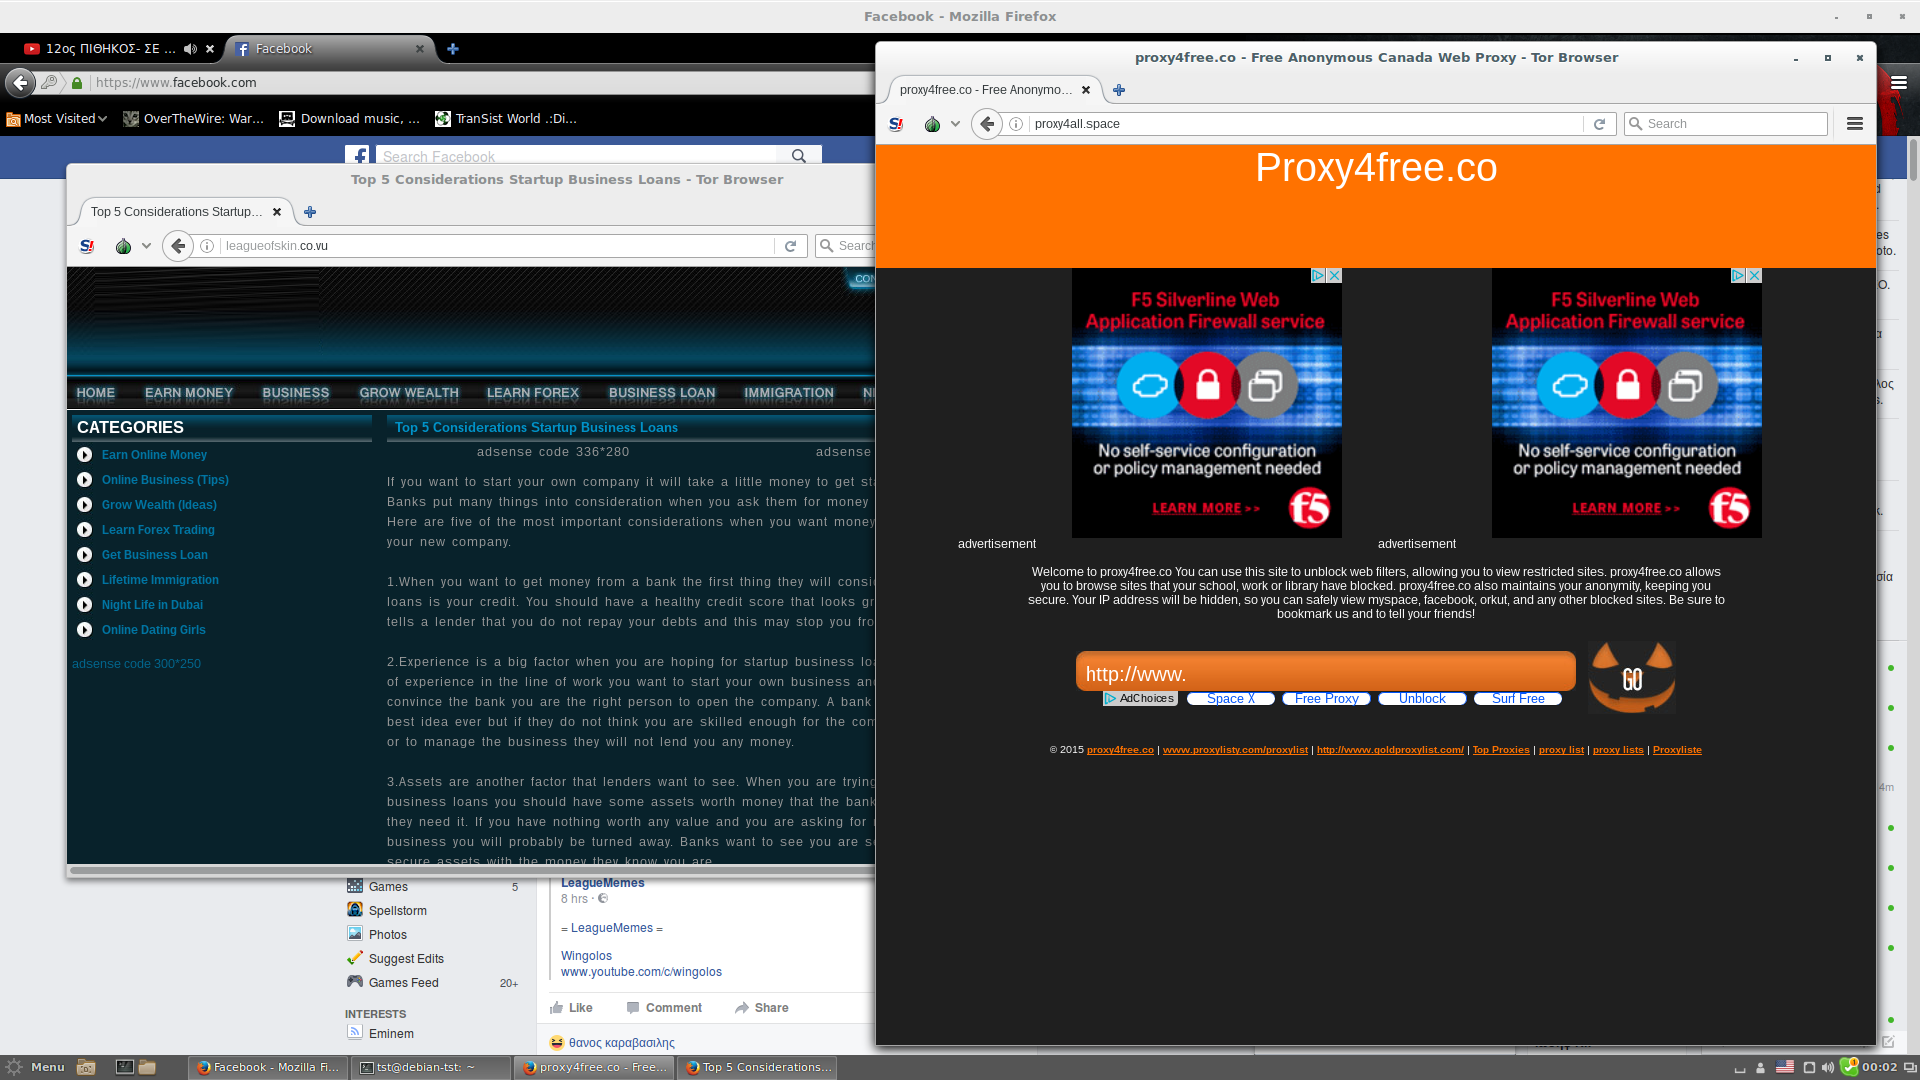The width and height of the screenshot is (1920, 1080).
Task: Open Night Life in Dubai category
Action: 152,605
